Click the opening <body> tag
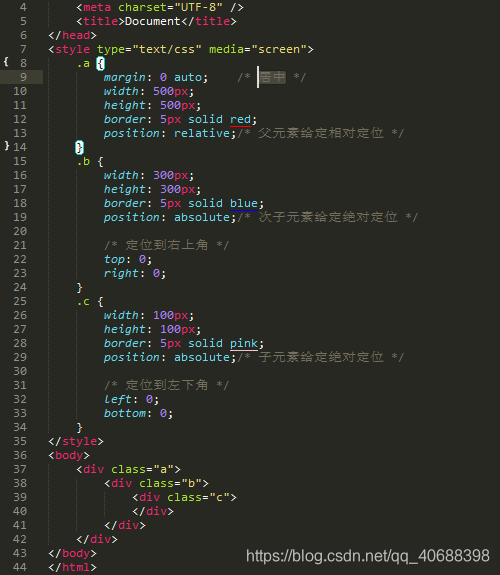 click(x=69, y=455)
